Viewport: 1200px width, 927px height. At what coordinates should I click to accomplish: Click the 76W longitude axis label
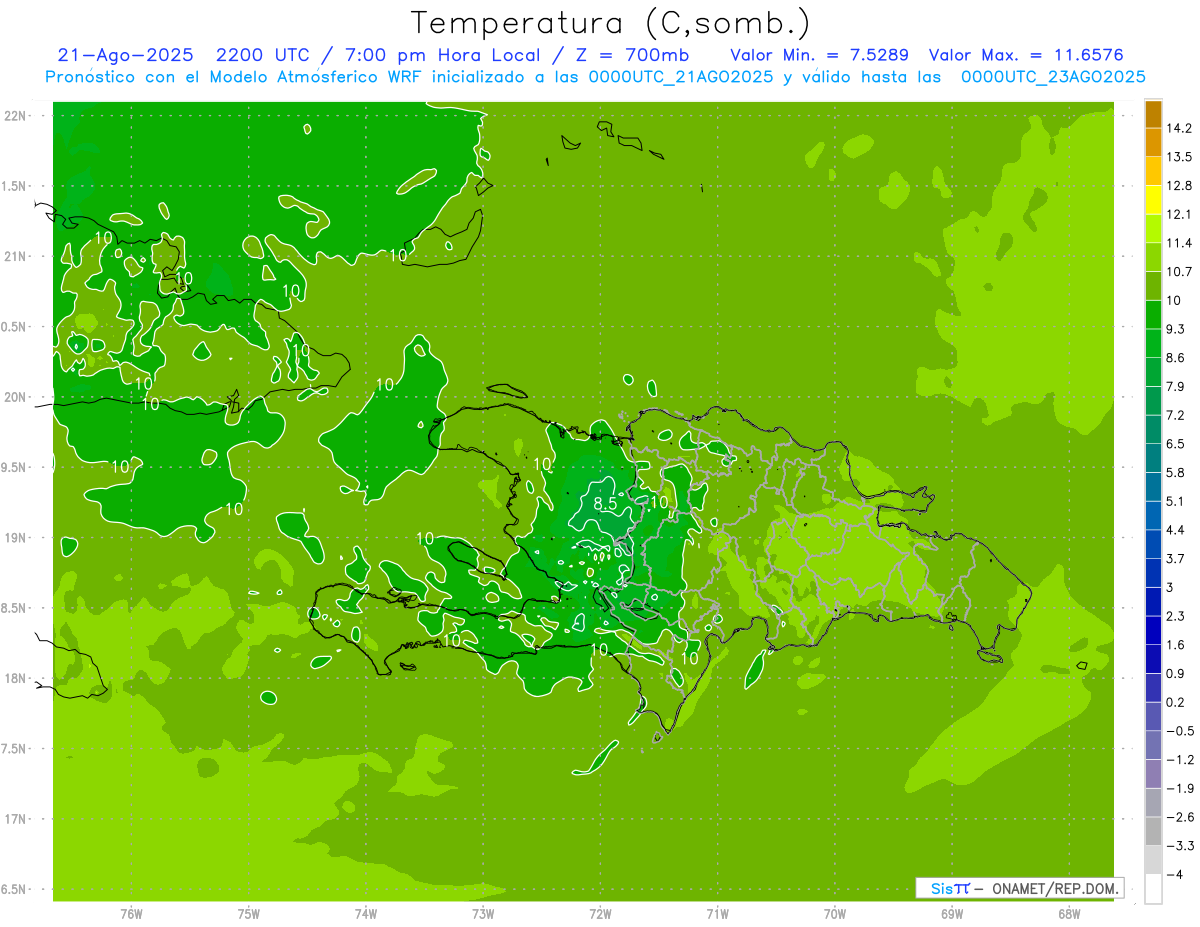click(x=131, y=914)
